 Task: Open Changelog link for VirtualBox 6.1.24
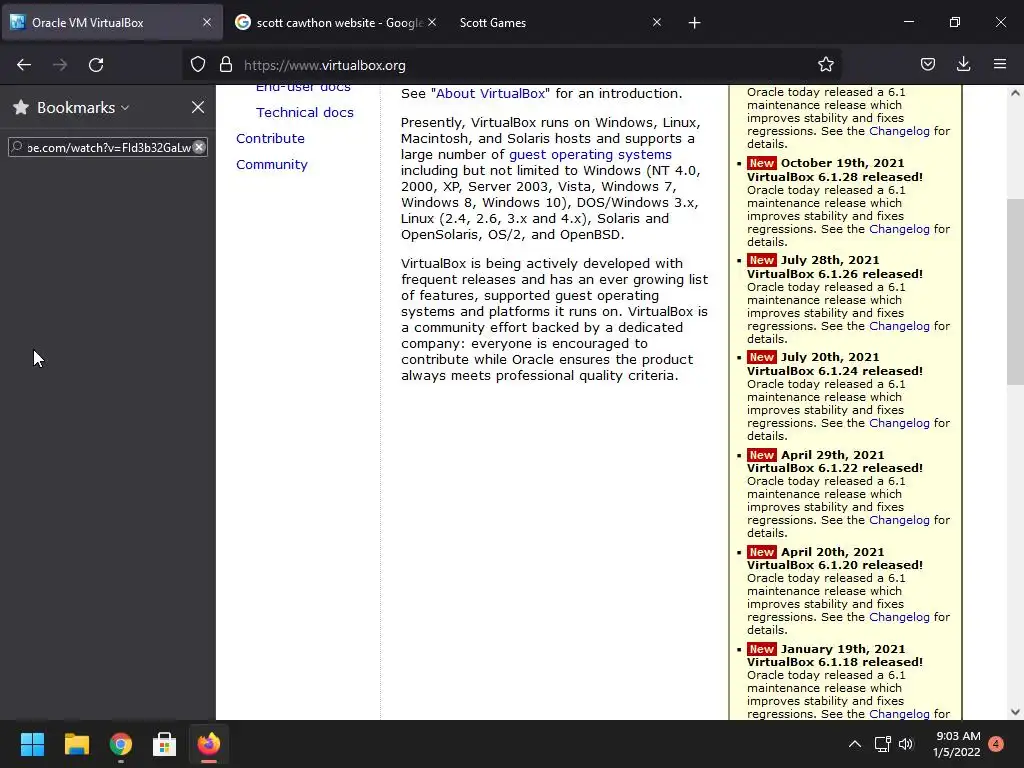(899, 423)
